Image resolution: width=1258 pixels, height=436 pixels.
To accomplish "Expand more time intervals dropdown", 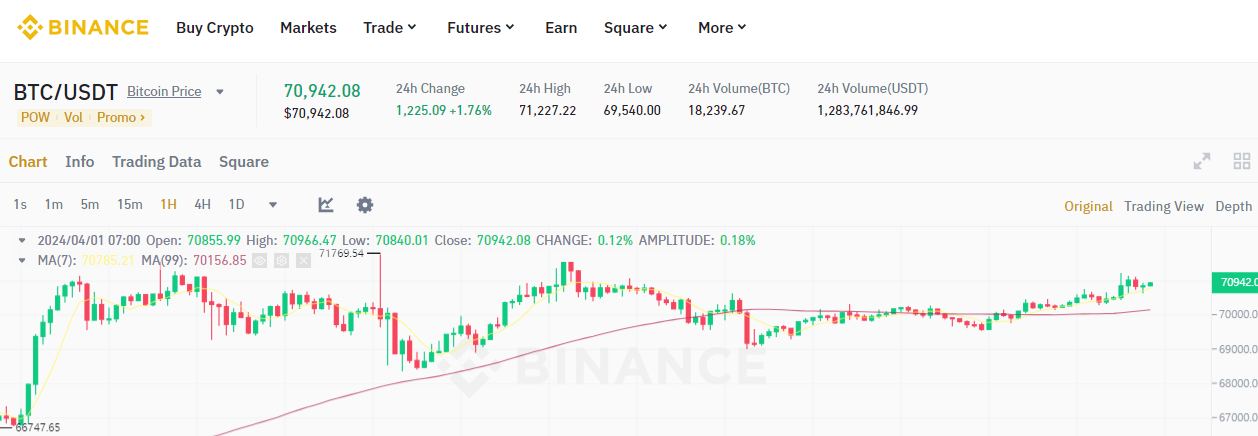I will point(273,205).
